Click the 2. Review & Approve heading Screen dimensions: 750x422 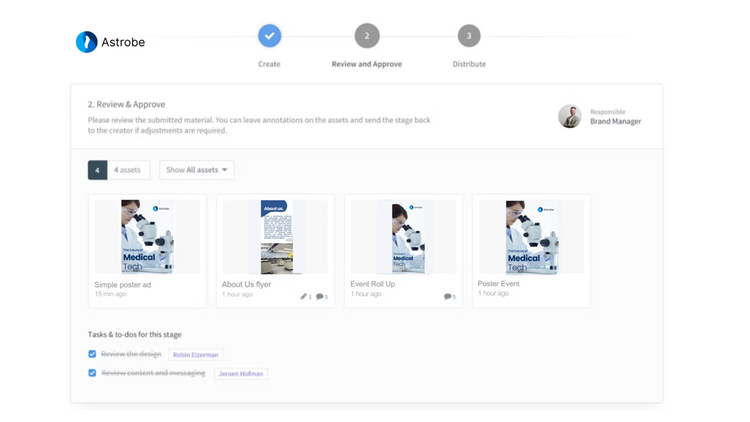pyautogui.click(x=126, y=104)
